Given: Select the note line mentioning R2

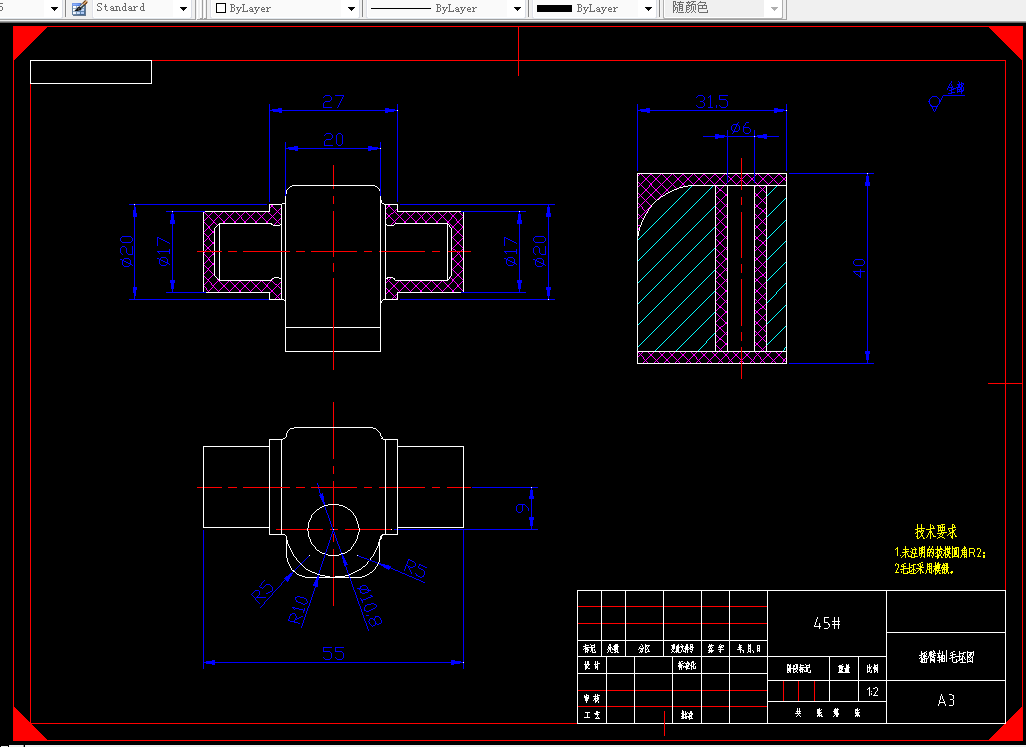Looking at the screenshot, I should pyautogui.click(x=940, y=553).
